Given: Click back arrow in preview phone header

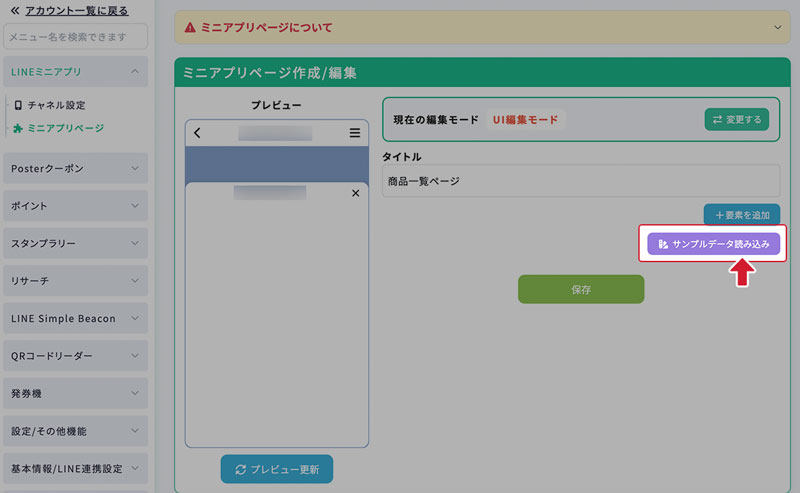Looking at the screenshot, I should pos(198,133).
